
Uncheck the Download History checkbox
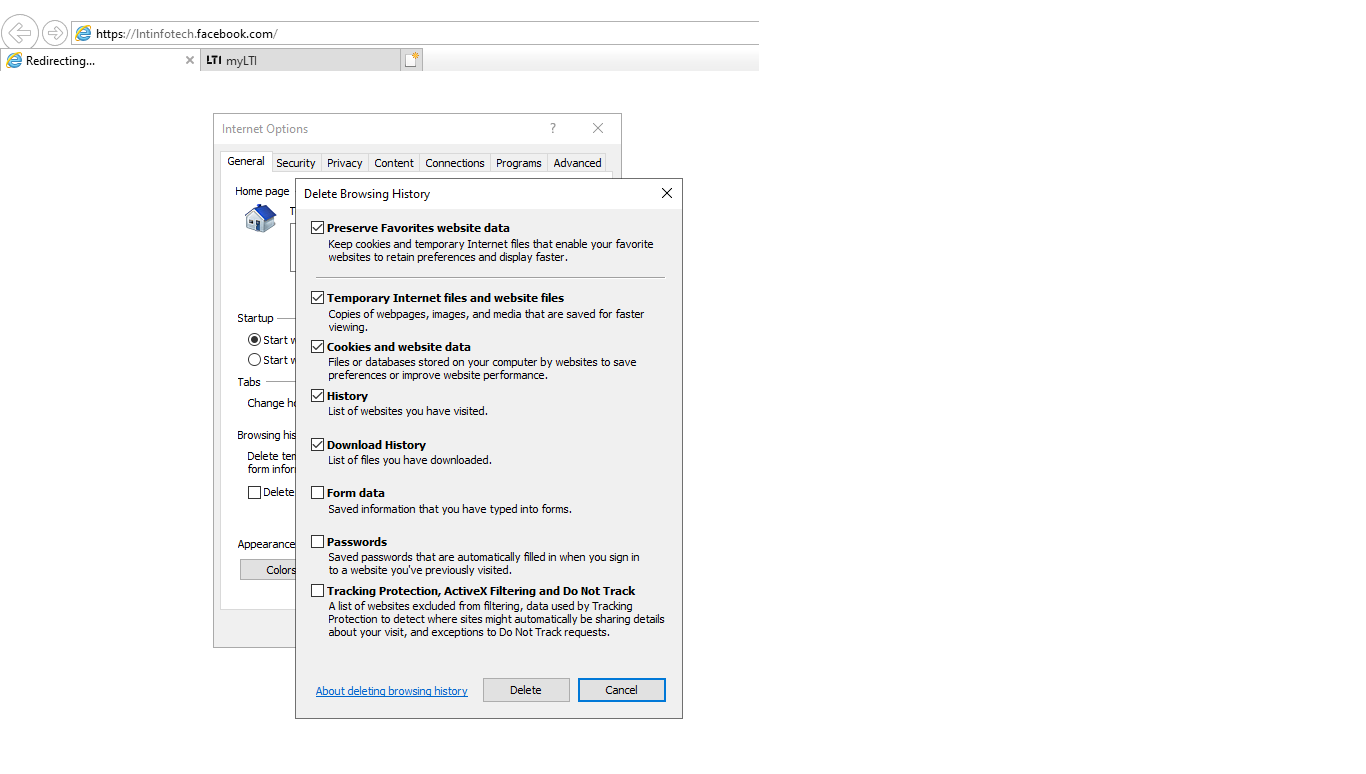[x=317, y=445]
